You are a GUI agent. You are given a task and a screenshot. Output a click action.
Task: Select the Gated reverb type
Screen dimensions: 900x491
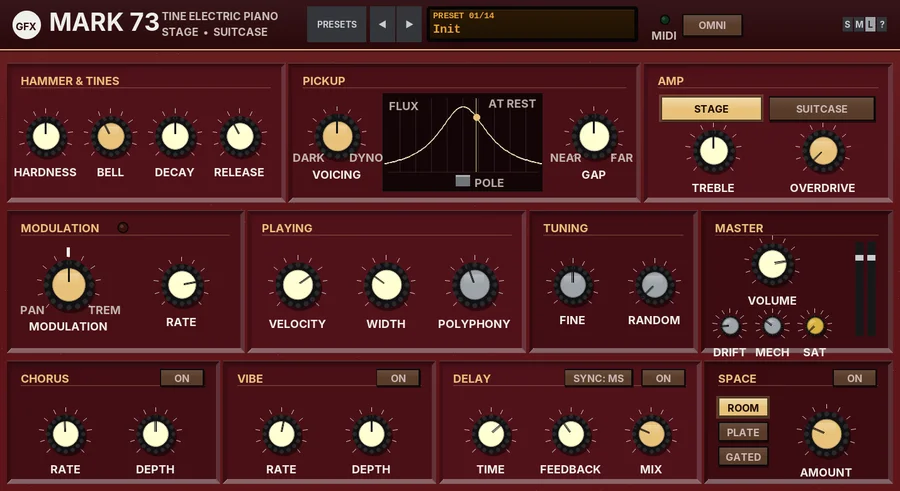[743, 457]
